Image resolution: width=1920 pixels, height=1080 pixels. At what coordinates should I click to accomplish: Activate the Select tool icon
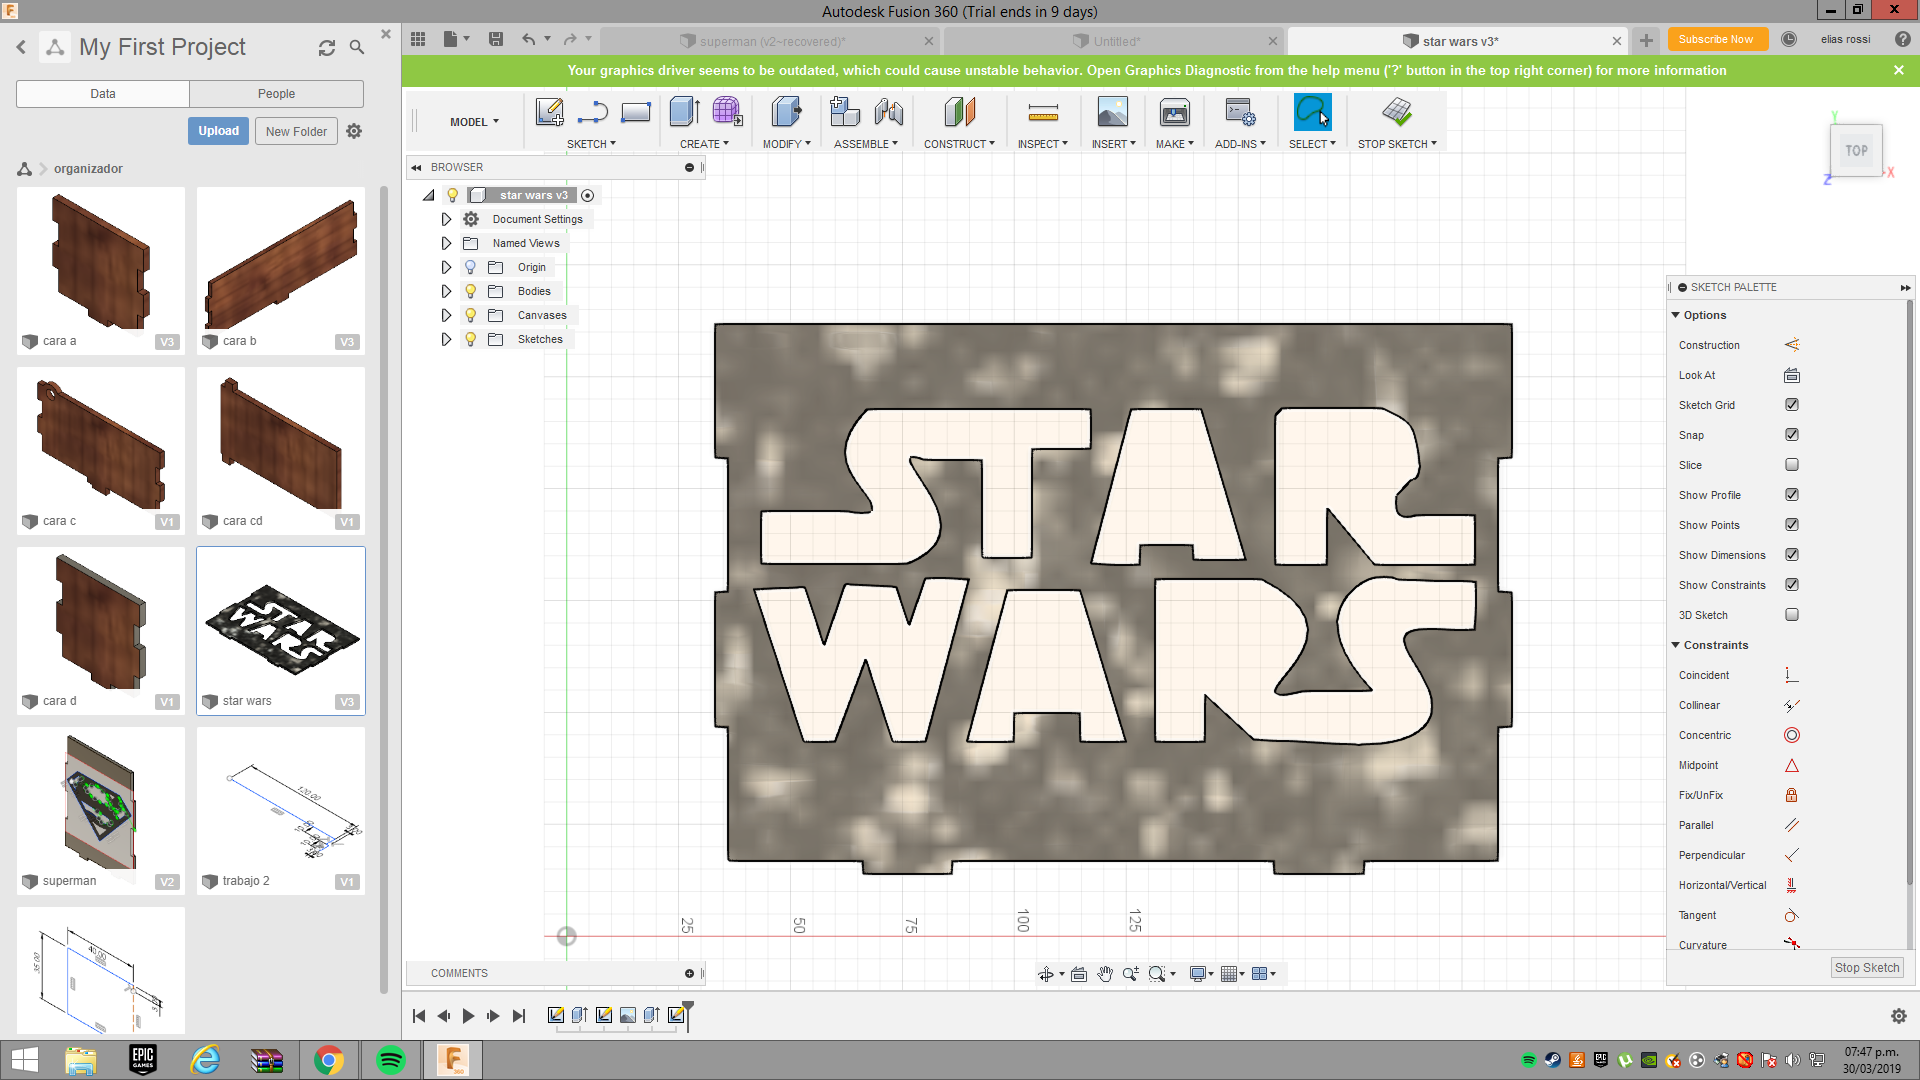point(1312,112)
